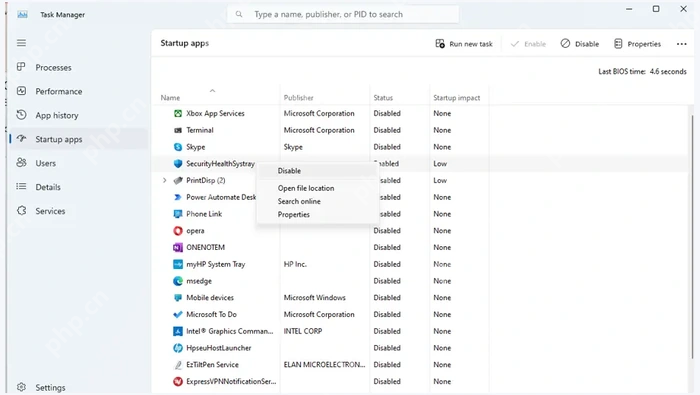Expand the PrintDisp (2) group
Image resolution: width=700 pixels, height=395 pixels.
(164, 180)
